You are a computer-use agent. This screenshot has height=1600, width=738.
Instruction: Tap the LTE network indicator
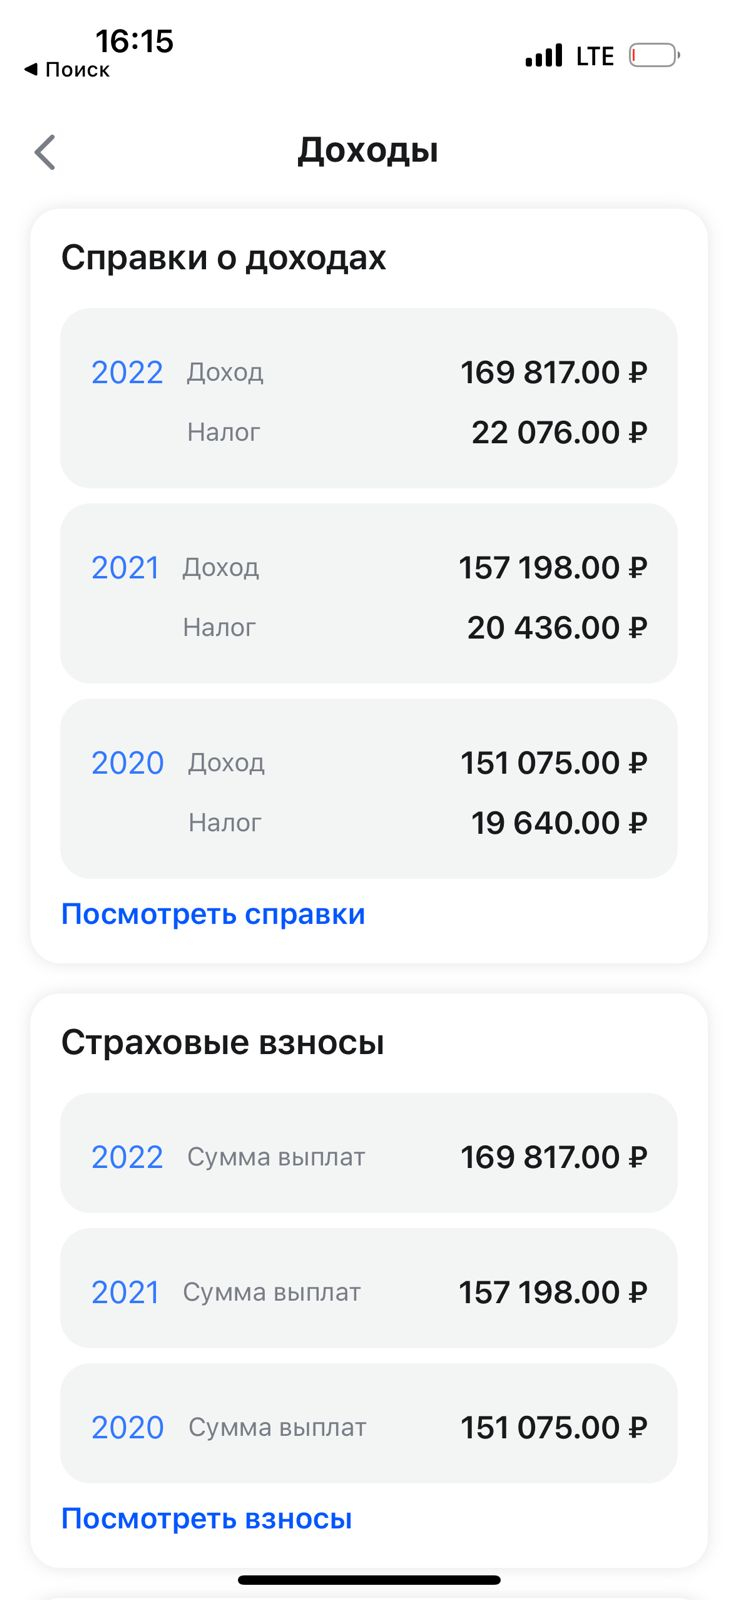tap(595, 56)
